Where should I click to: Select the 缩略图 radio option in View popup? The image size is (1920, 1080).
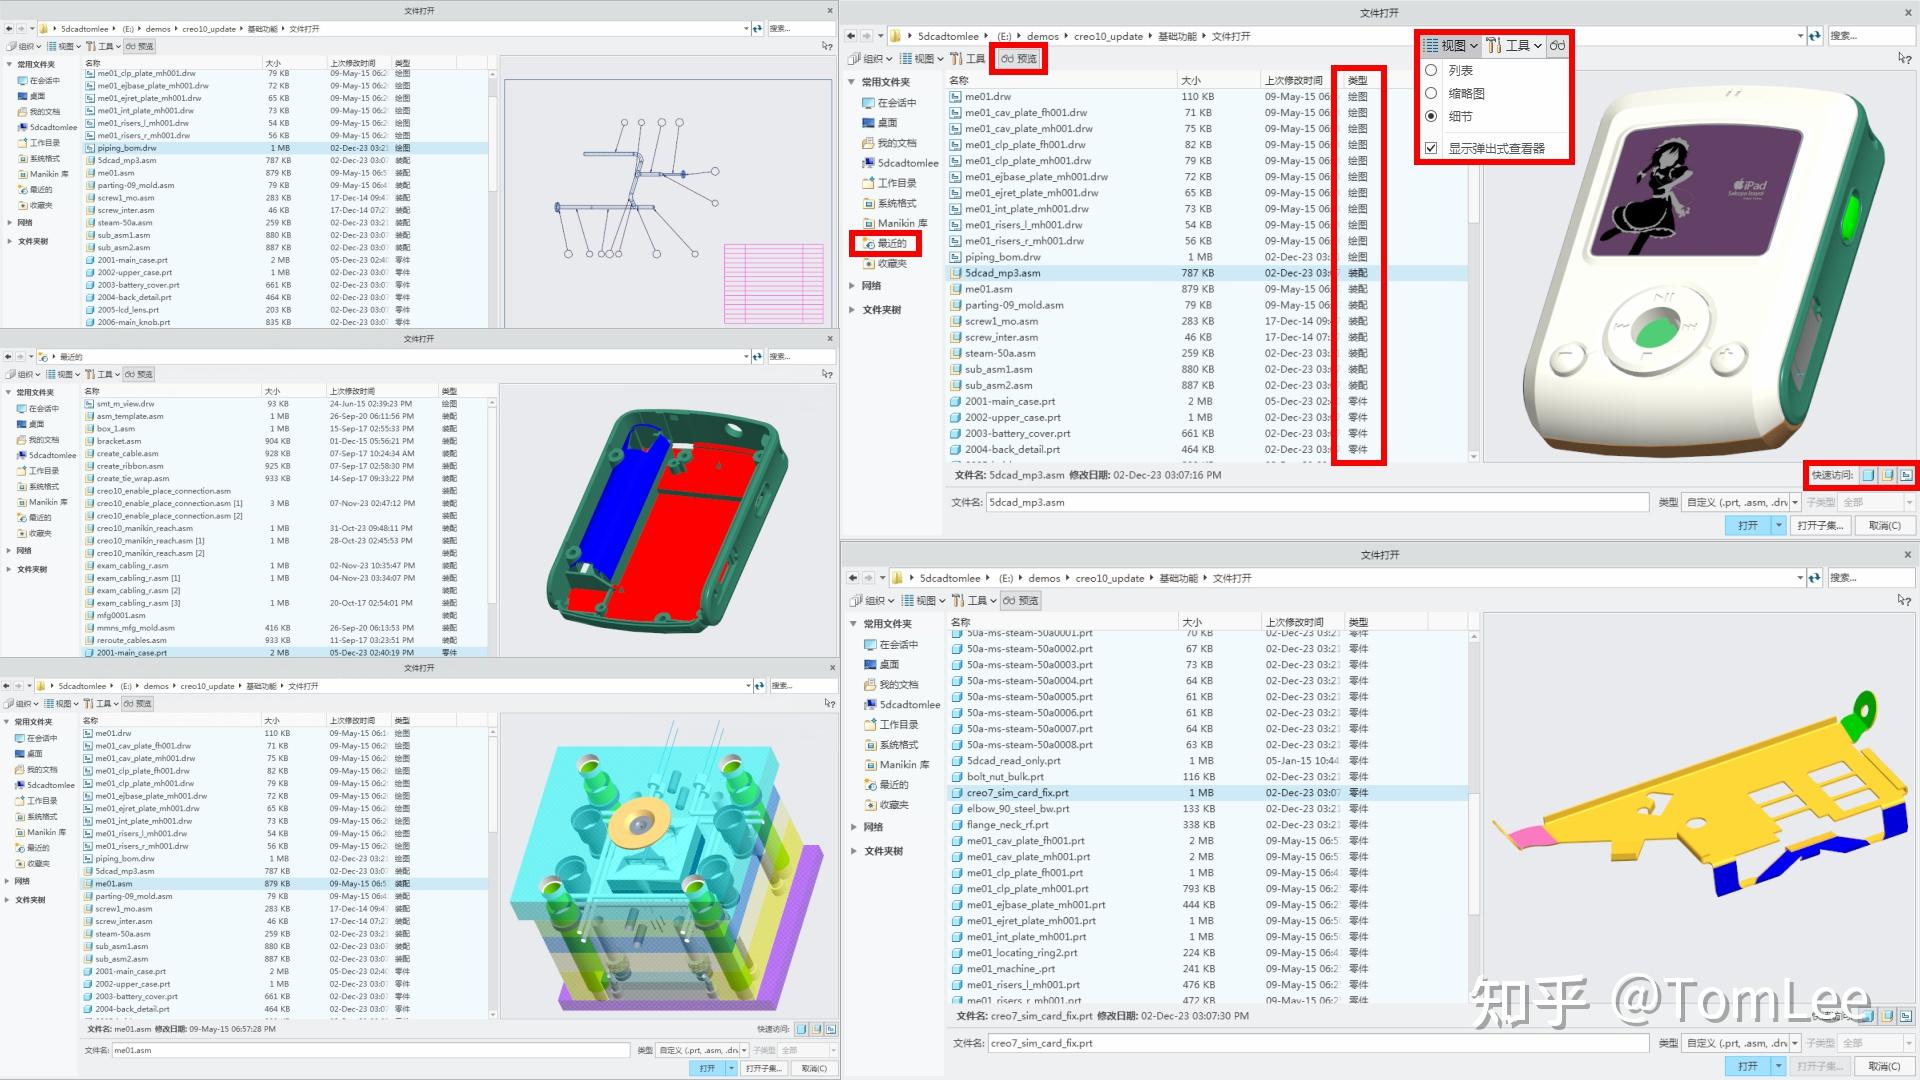(1431, 94)
